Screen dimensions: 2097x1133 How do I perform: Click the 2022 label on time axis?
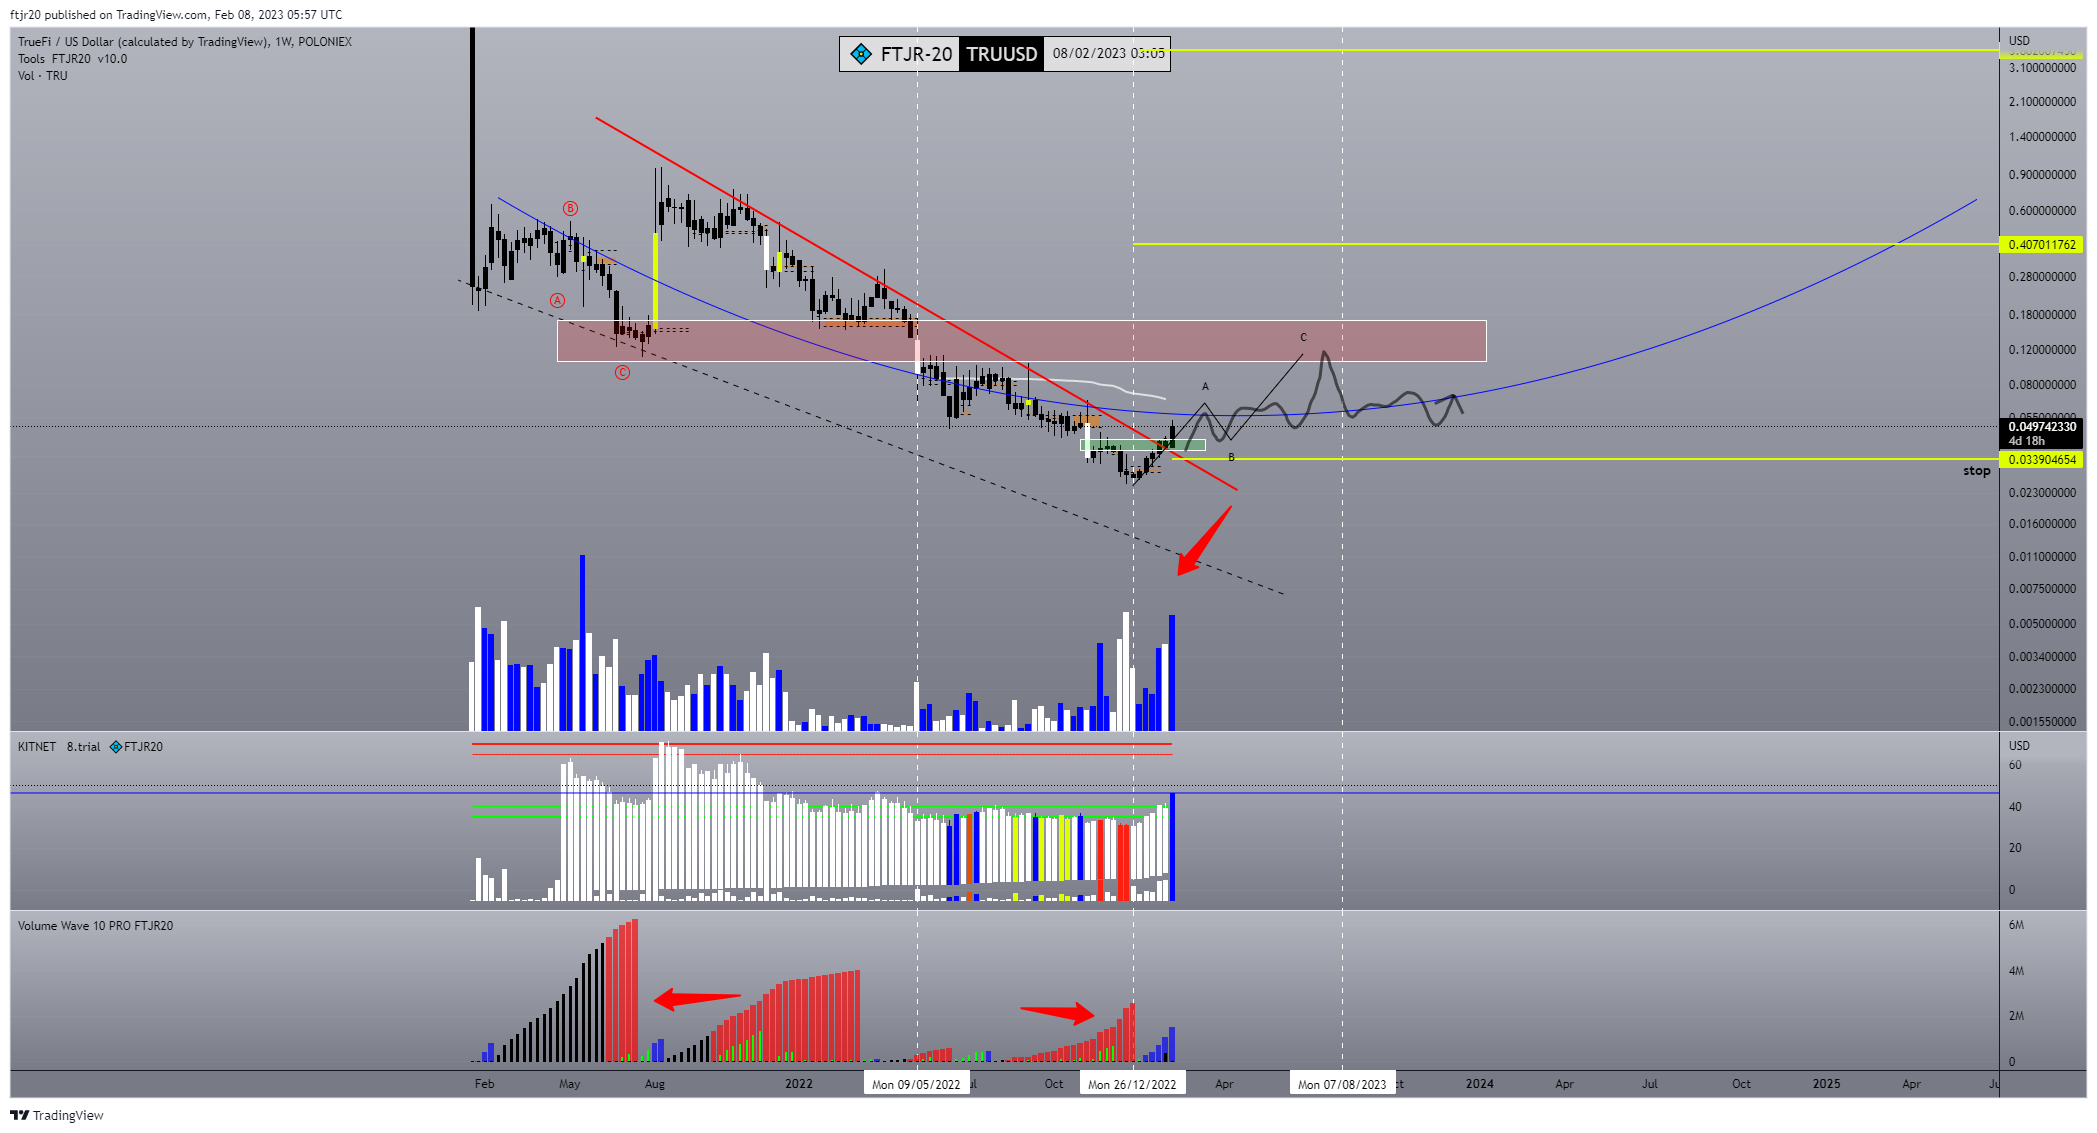click(x=799, y=1084)
